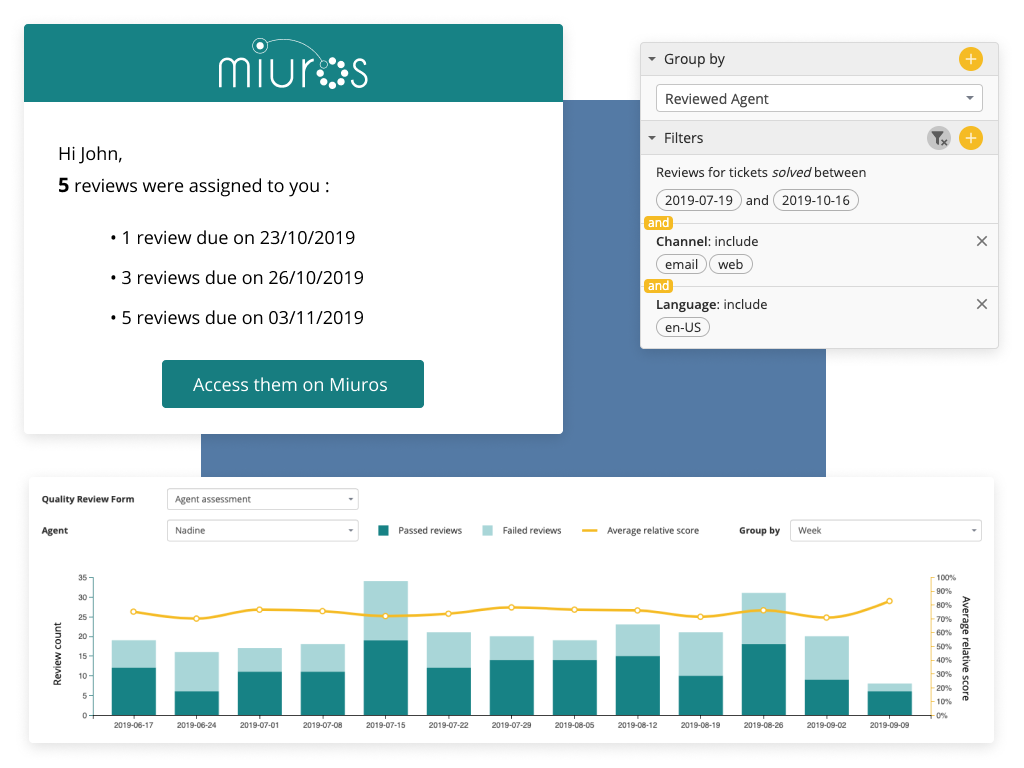Image resolution: width=1024 pixels, height=768 pixels.
Task: Select the email channel tag
Action: click(x=681, y=264)
